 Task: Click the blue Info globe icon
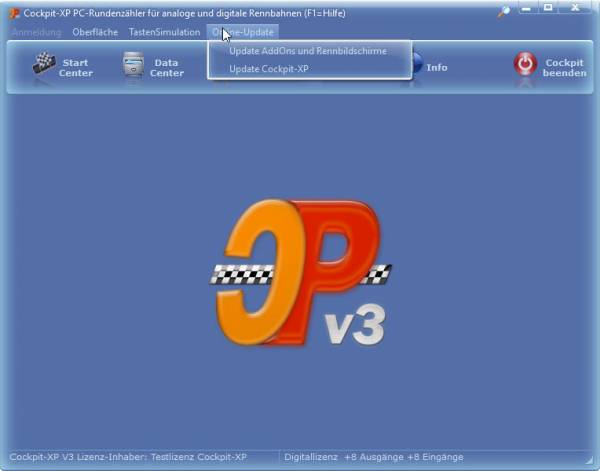point(417,64)
